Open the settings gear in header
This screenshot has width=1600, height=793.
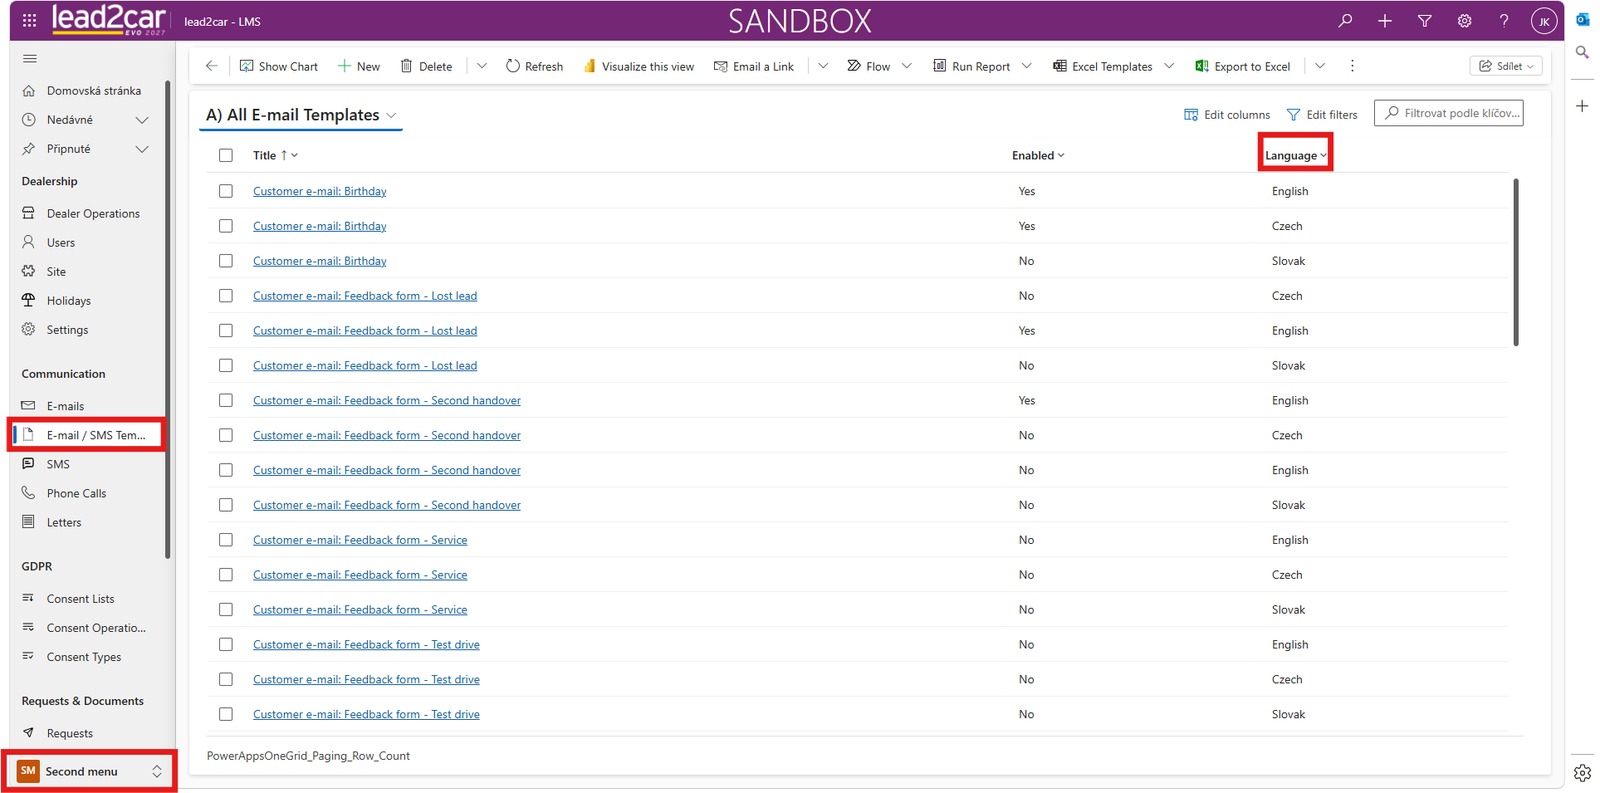point(1464,20)
